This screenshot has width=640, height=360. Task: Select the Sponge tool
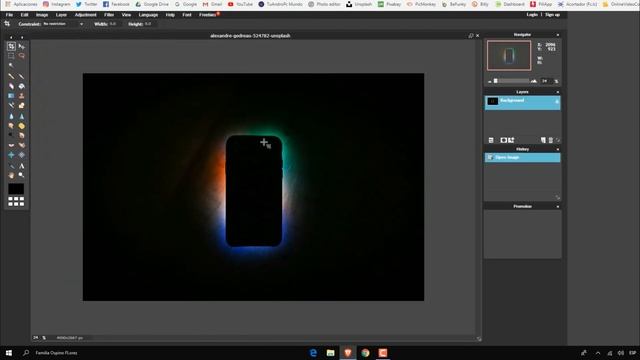pos(22,126)
